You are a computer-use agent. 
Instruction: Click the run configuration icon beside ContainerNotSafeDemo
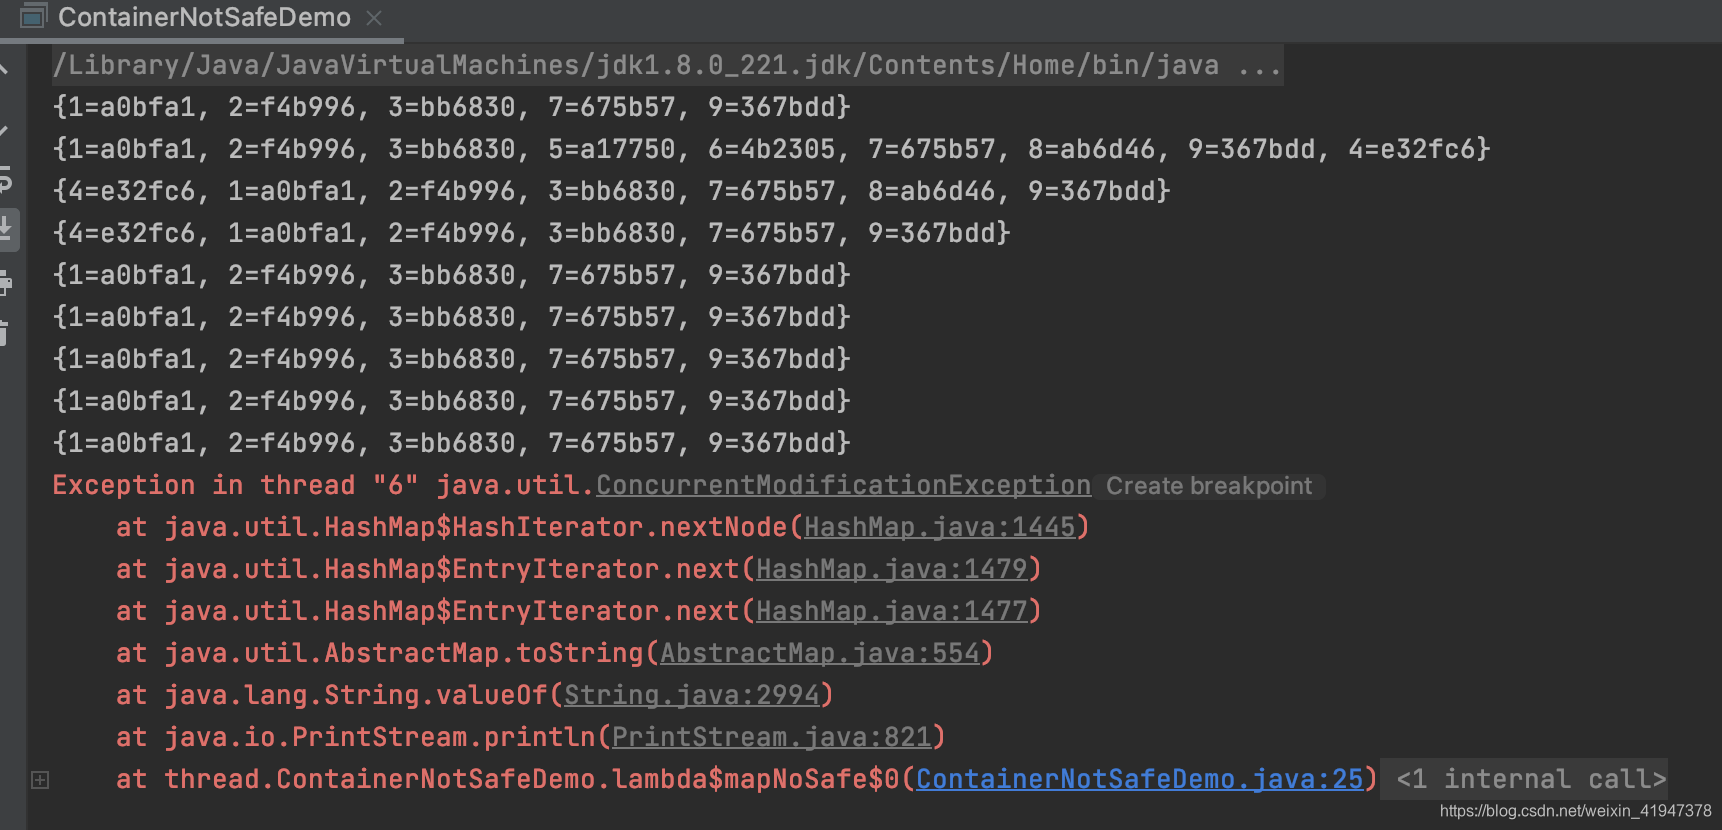[33, 16]
